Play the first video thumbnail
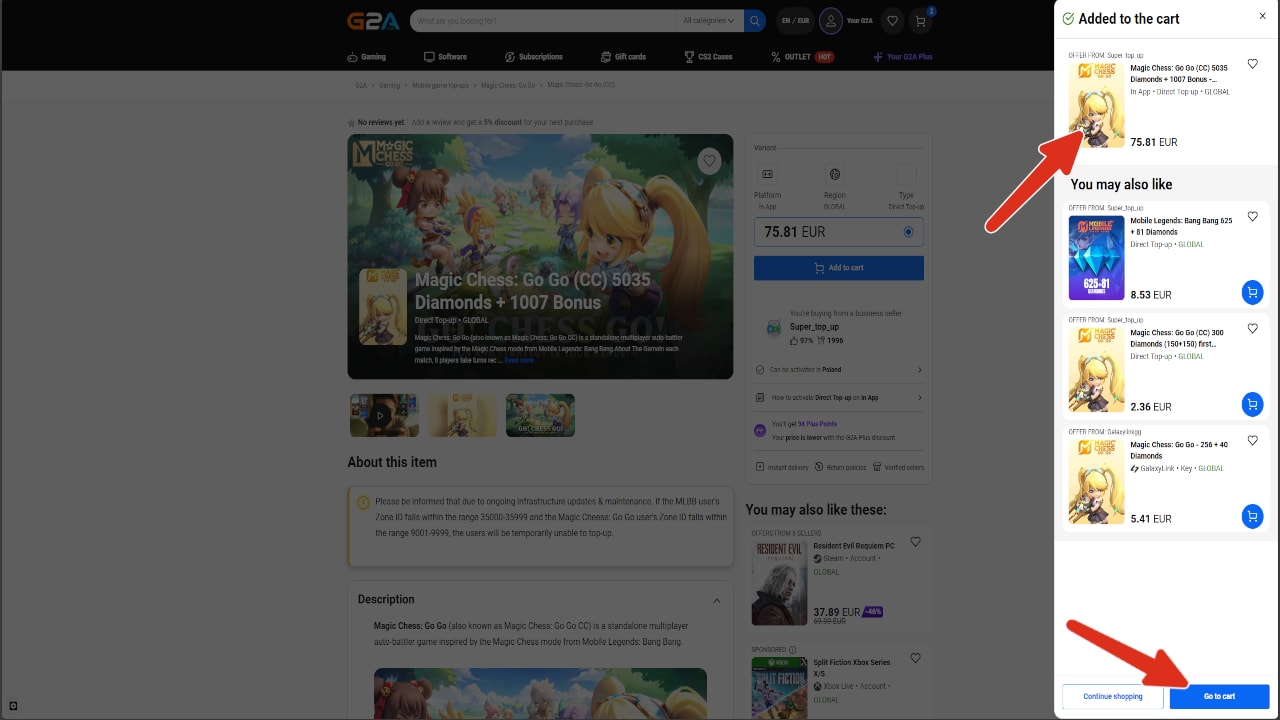 [x=384, y=415]
